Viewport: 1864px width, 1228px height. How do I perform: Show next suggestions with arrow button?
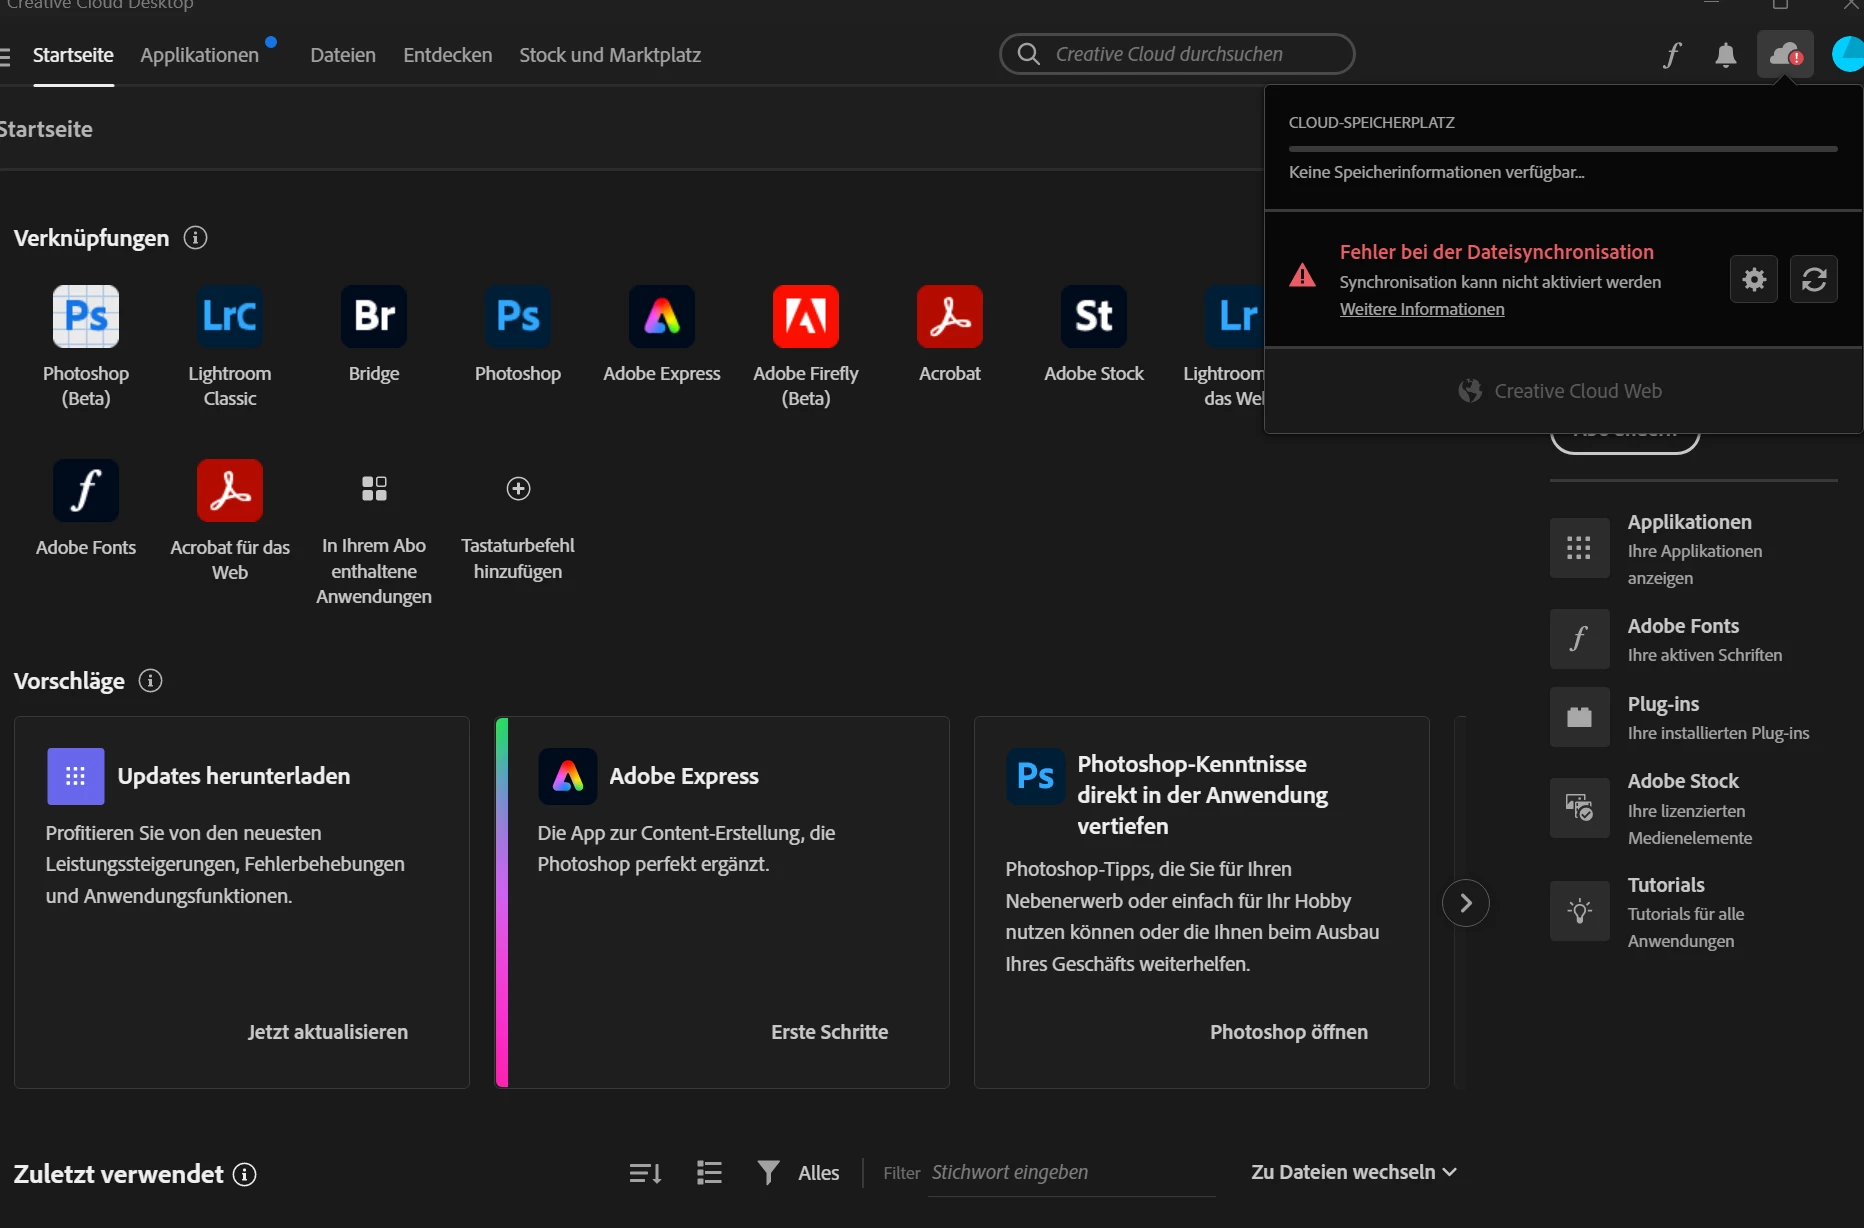point(1466,903)
